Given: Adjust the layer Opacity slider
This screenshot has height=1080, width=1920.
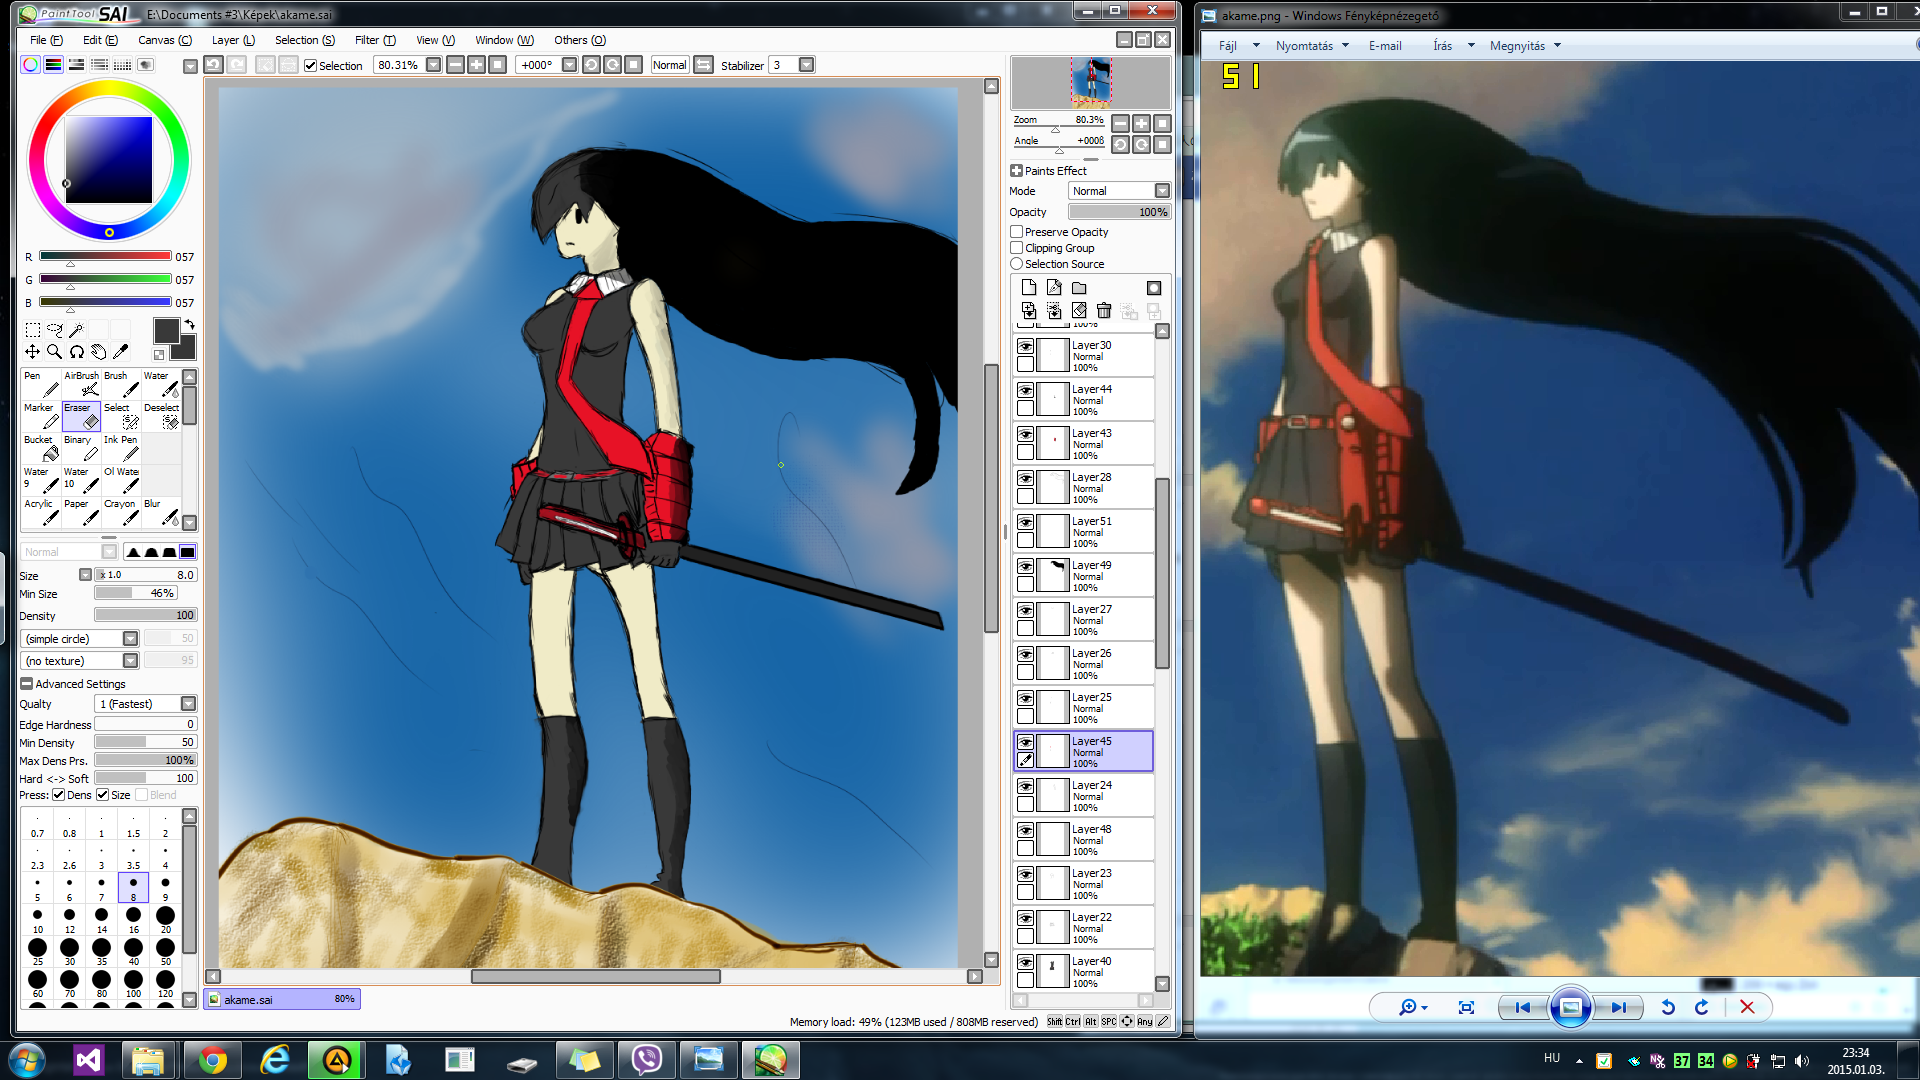Looking at the screenshot, I should (1119, 212).
